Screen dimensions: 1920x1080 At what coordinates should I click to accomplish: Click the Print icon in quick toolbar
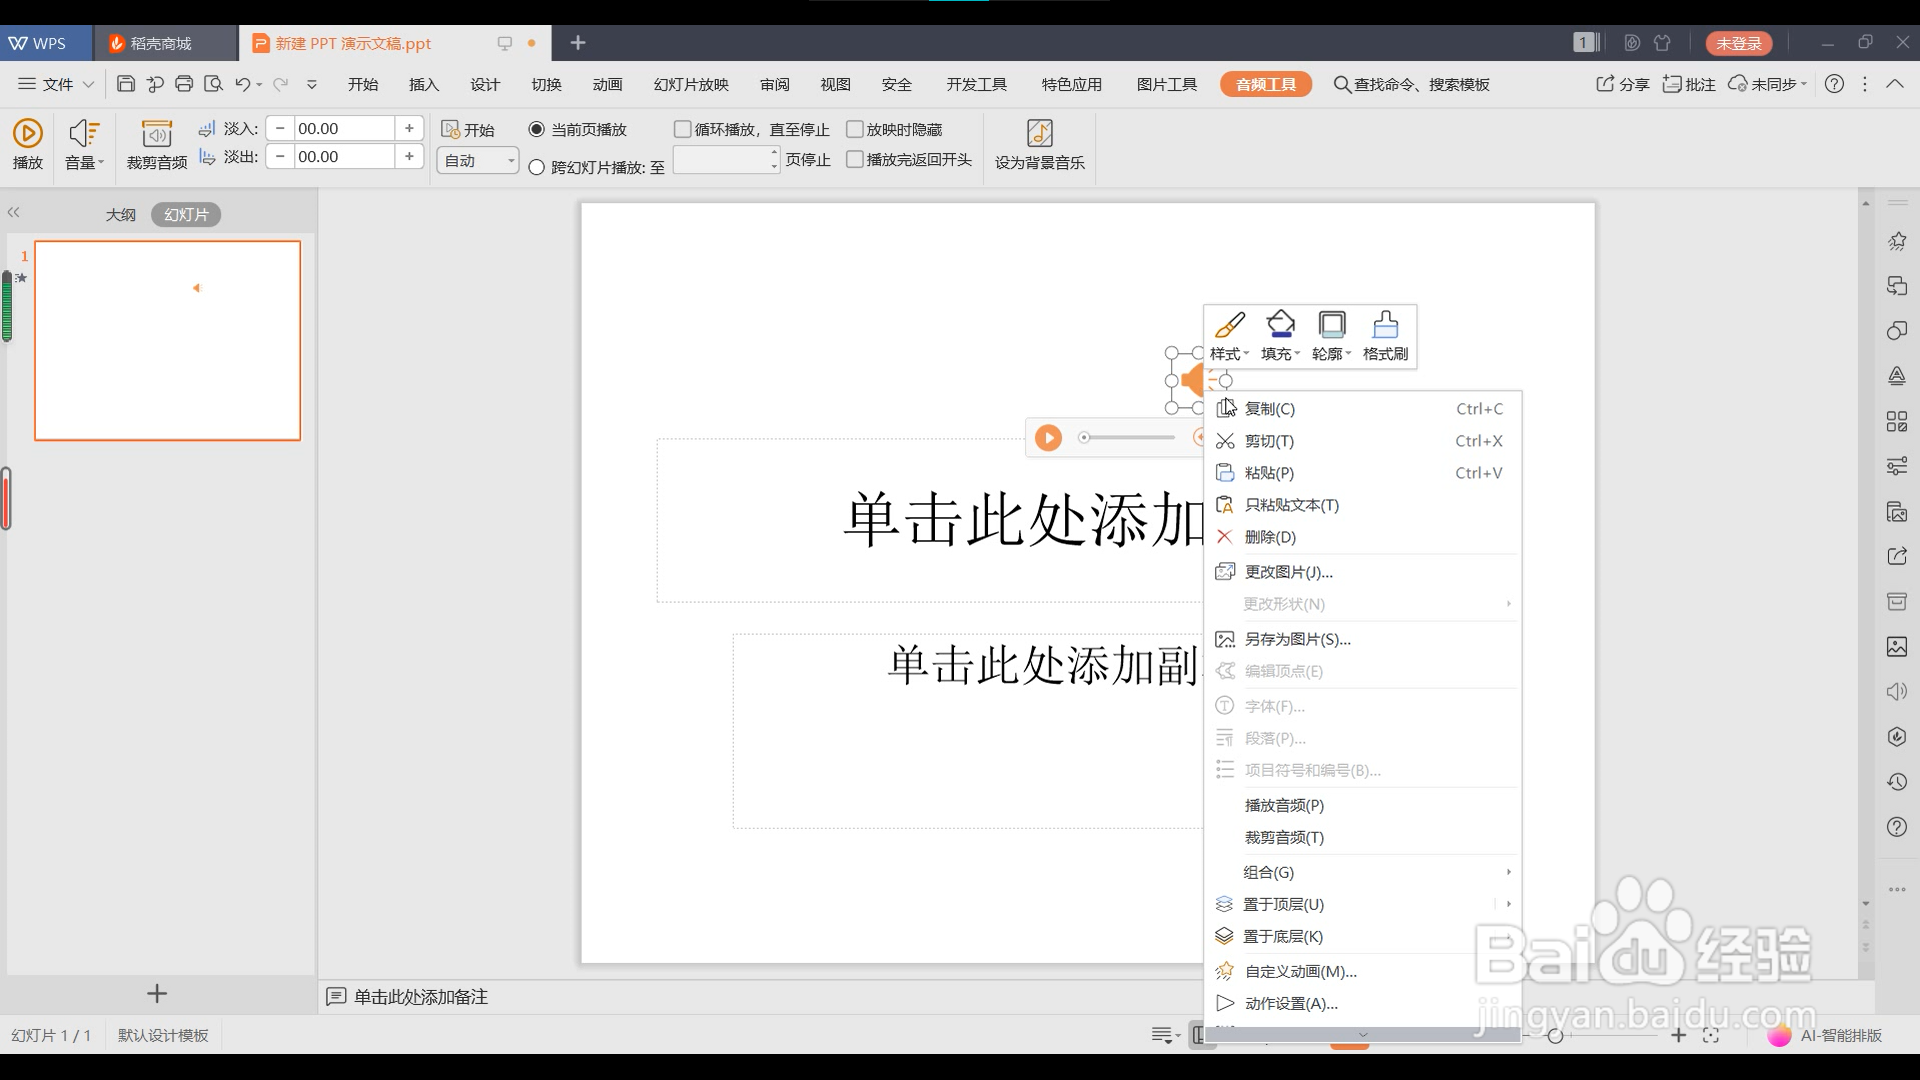pyautogui.click(x=184, y=84)
